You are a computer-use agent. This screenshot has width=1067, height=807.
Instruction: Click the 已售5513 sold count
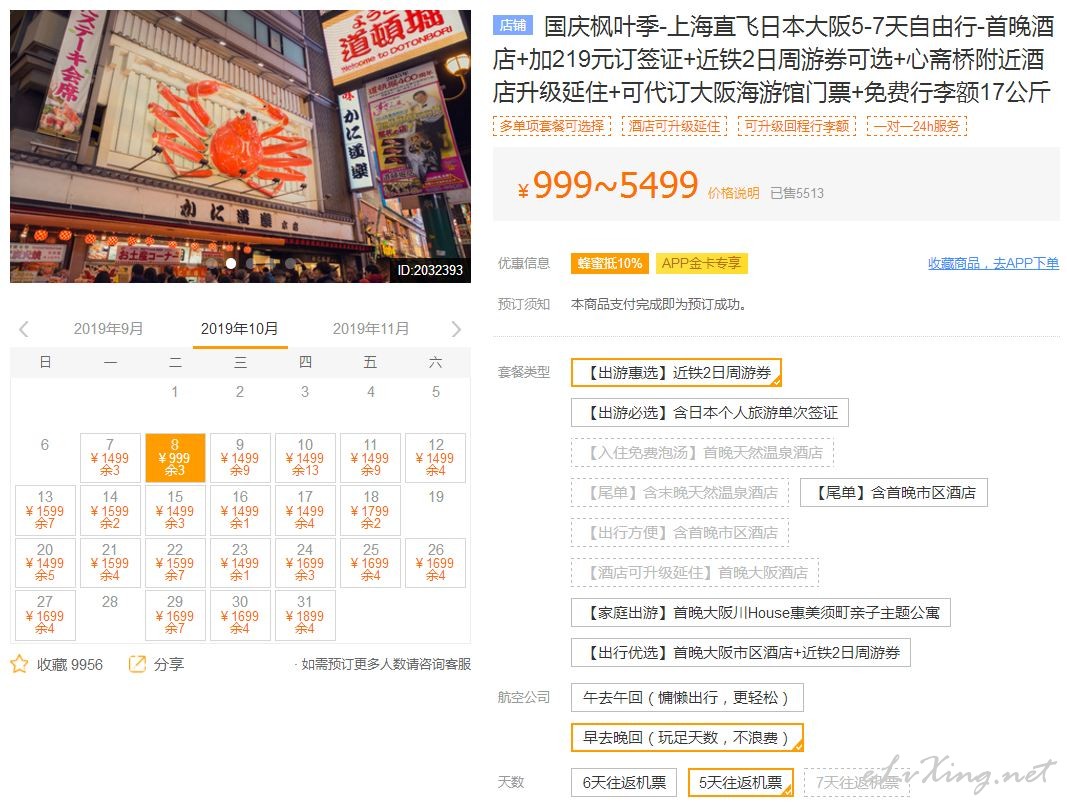[x=797, y=193]
